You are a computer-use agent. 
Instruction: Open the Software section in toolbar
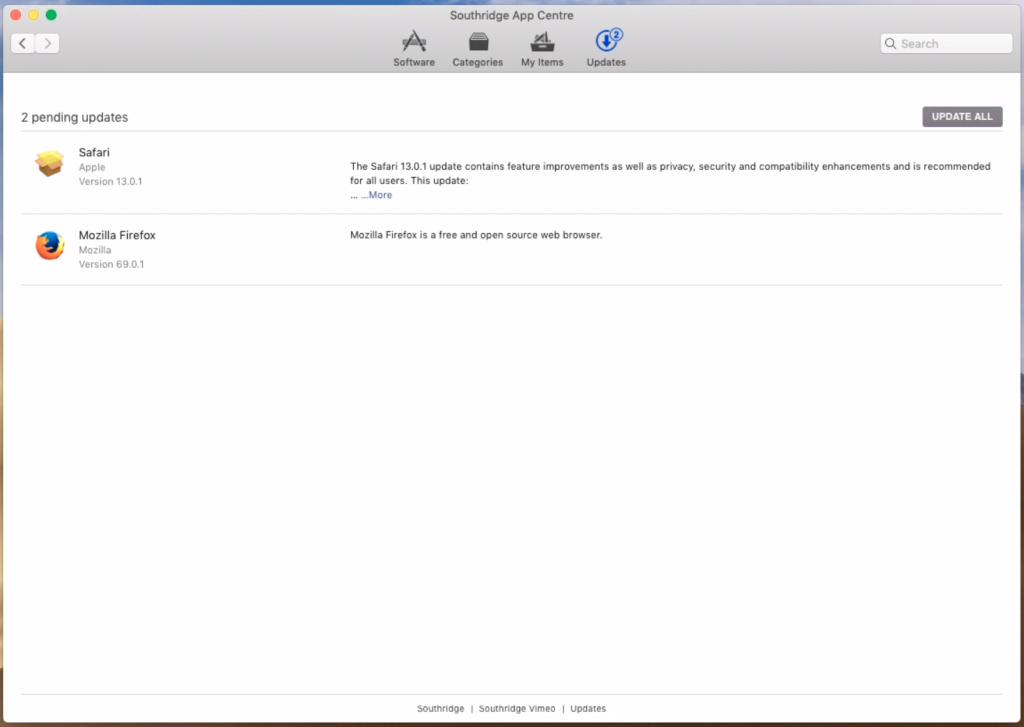coord(413,48)
